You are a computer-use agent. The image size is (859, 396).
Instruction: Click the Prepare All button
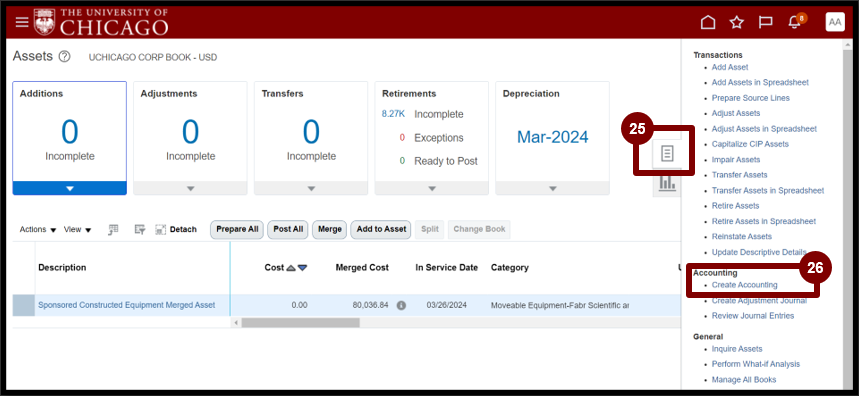[237, 229]
